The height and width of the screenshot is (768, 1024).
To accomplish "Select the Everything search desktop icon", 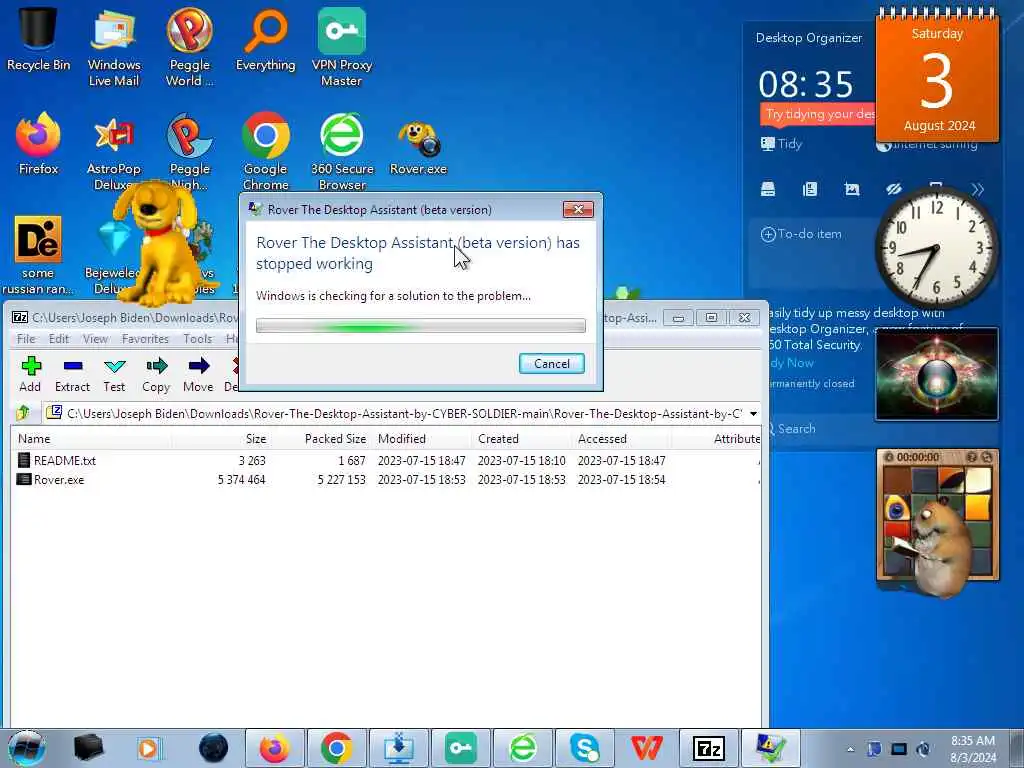I will pyautogui.click(x=266, y=39).
